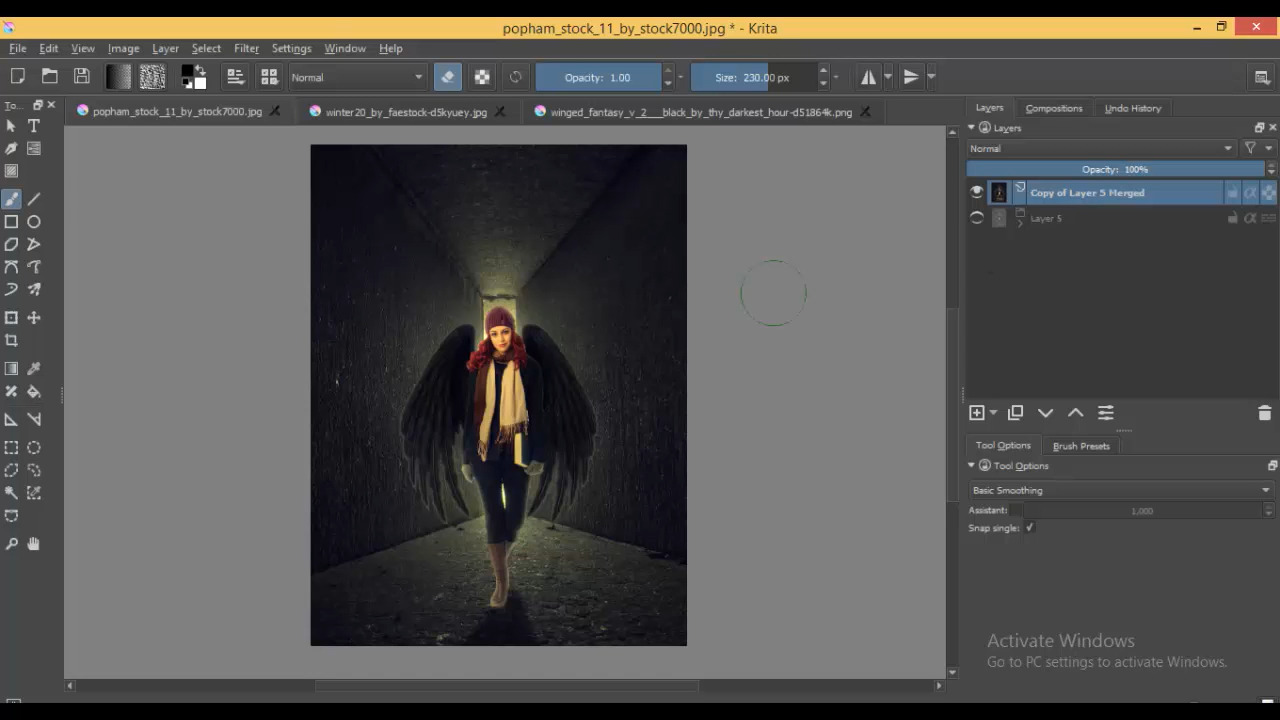Select the Zoom magnifier tool
Screen dimensions: 1280x720
(11, 544)
